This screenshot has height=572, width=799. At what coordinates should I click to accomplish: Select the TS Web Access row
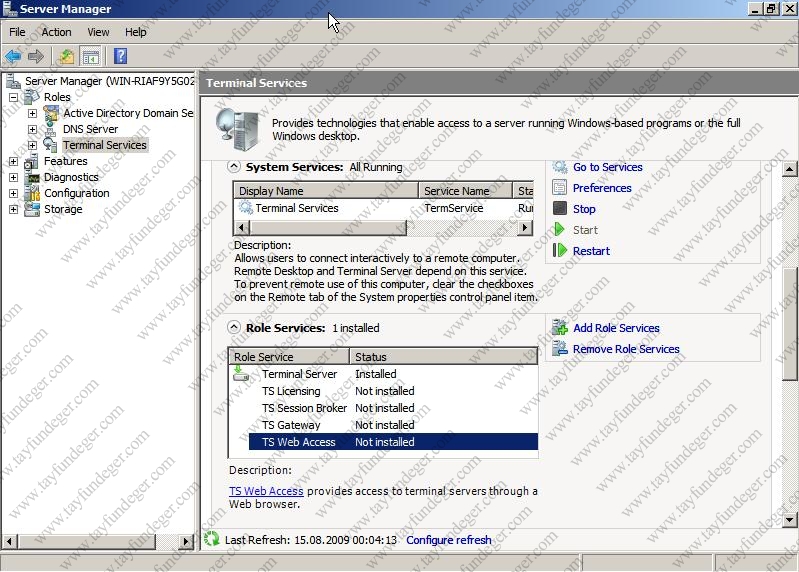click(393, 442)
